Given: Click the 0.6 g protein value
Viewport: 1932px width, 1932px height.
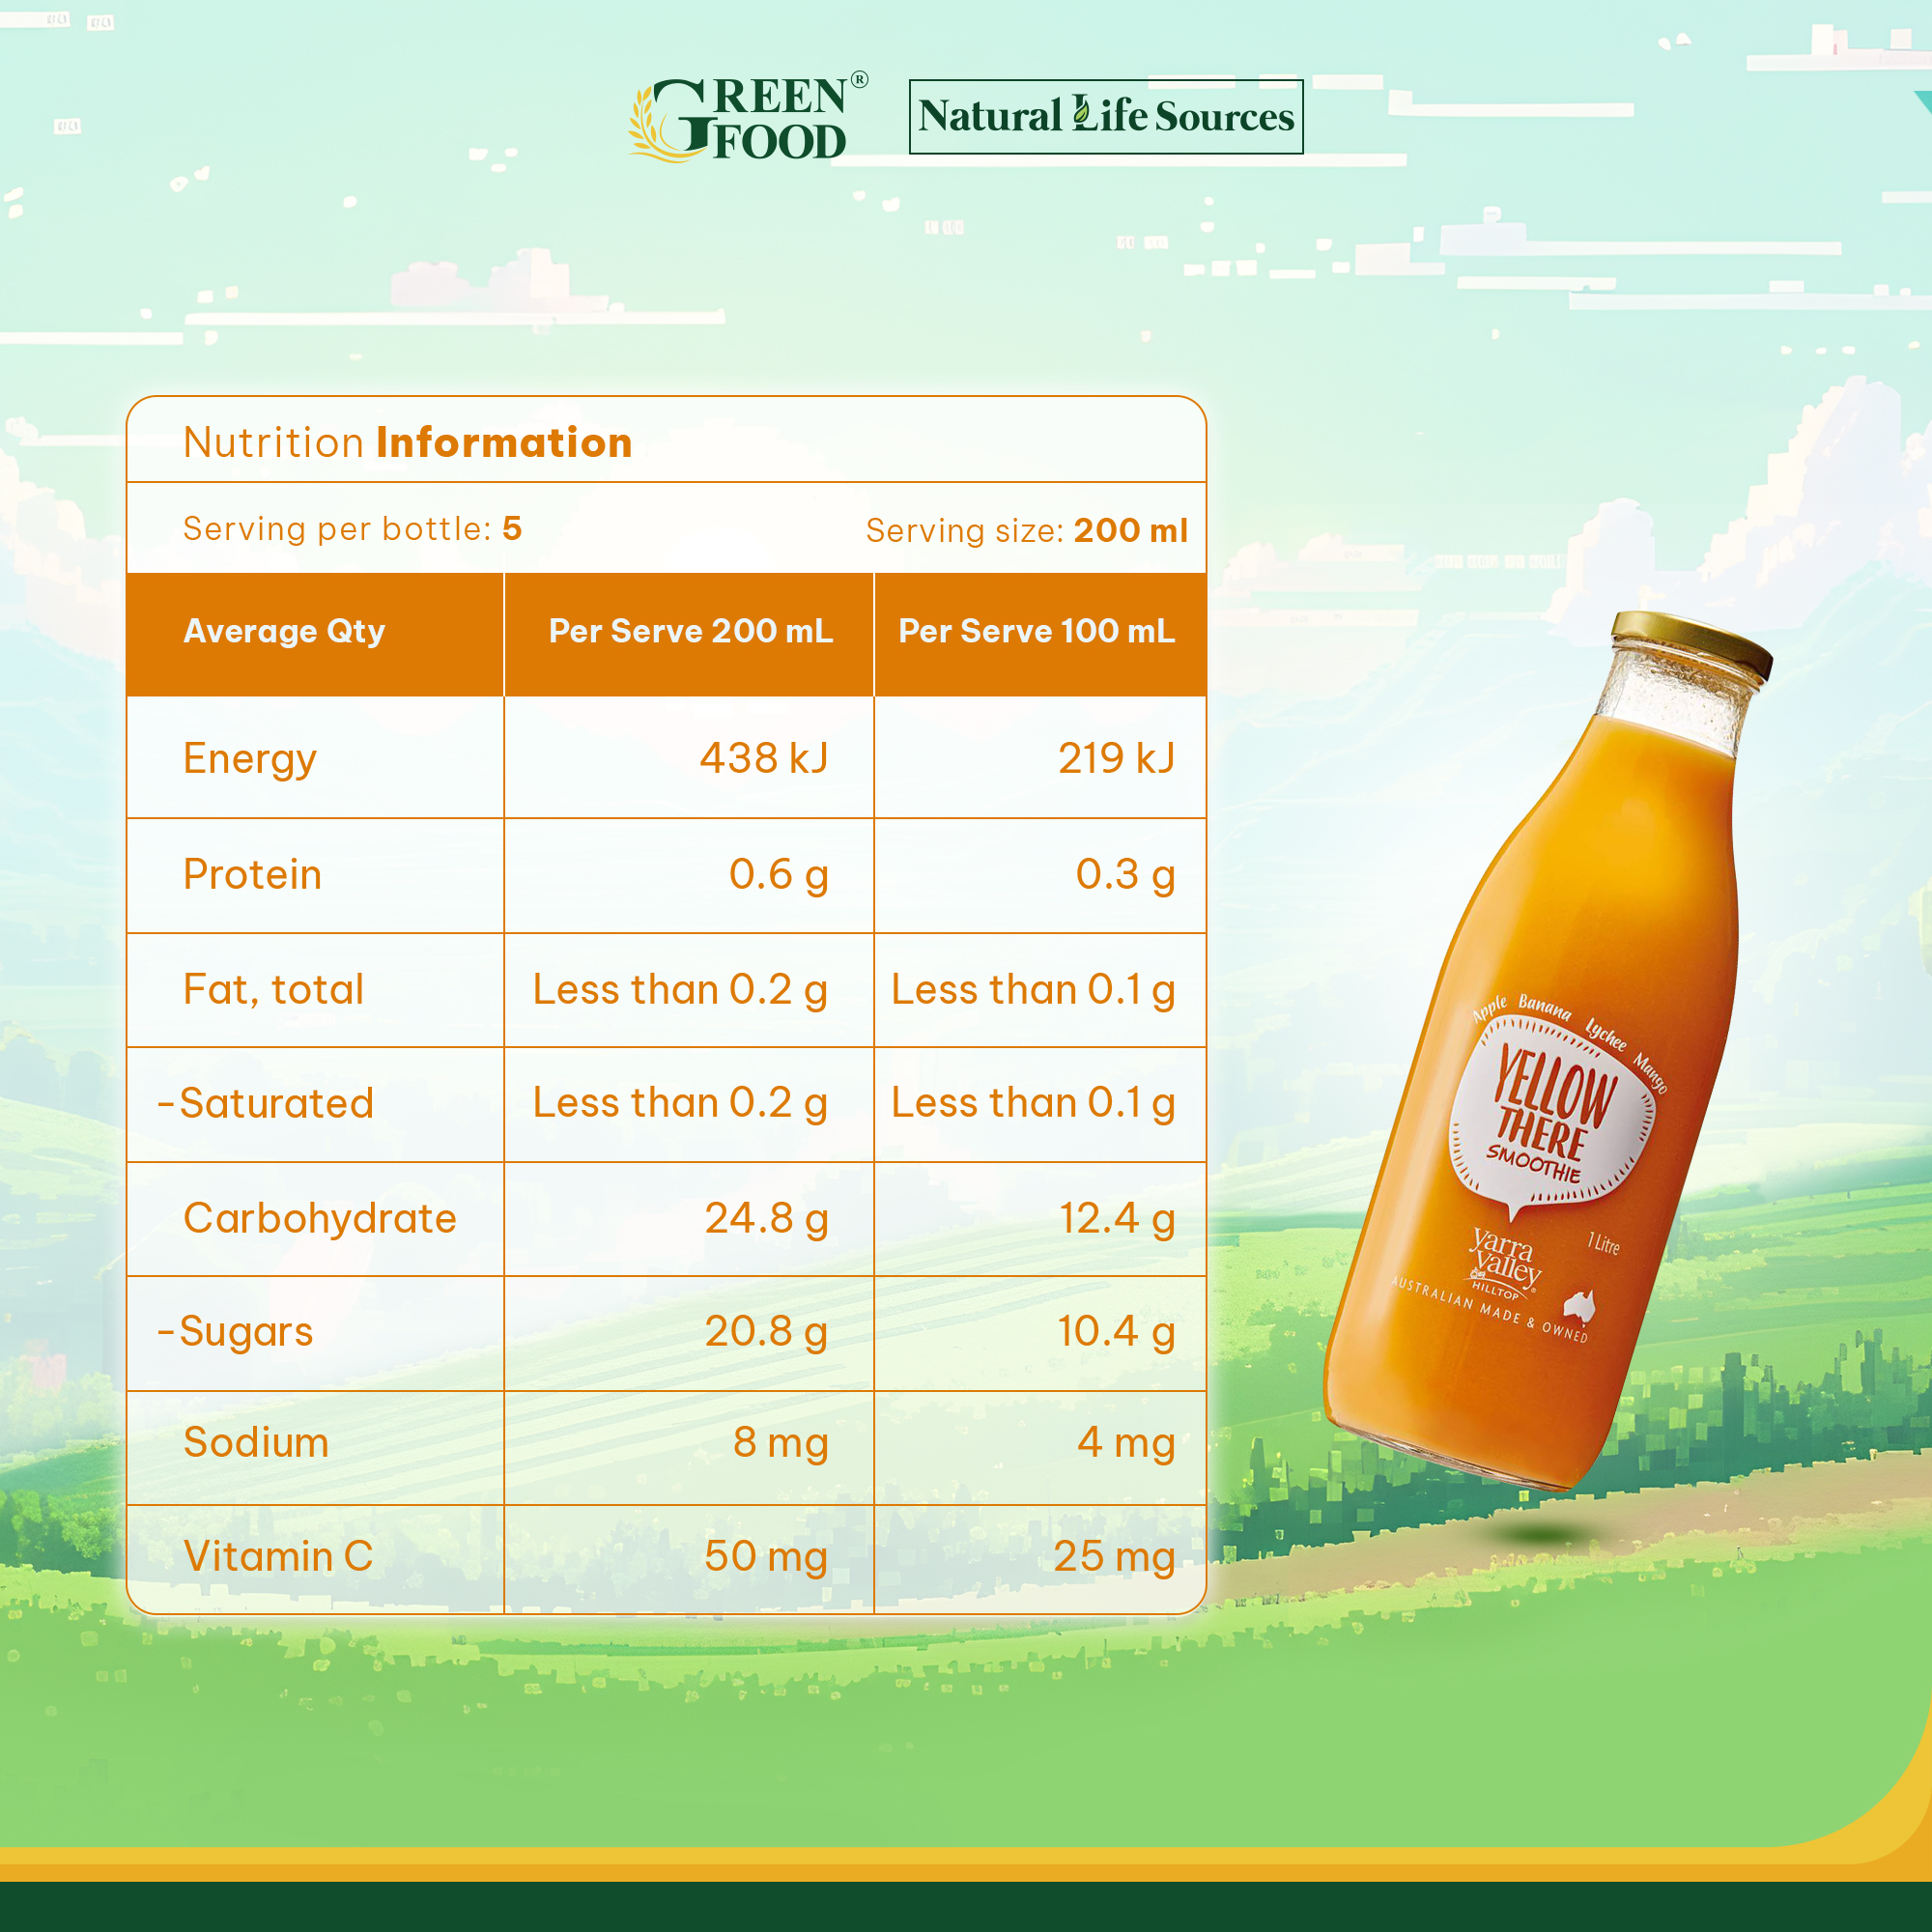Looking at the screenshot, I should 778,876.
